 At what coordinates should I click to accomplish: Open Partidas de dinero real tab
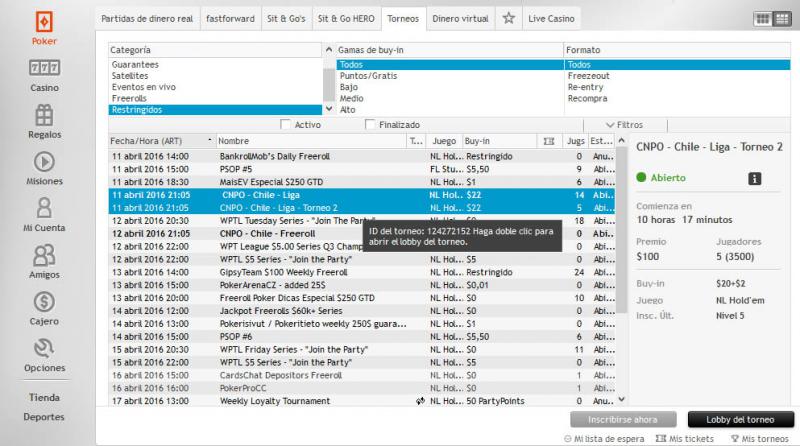pos(147,19)
